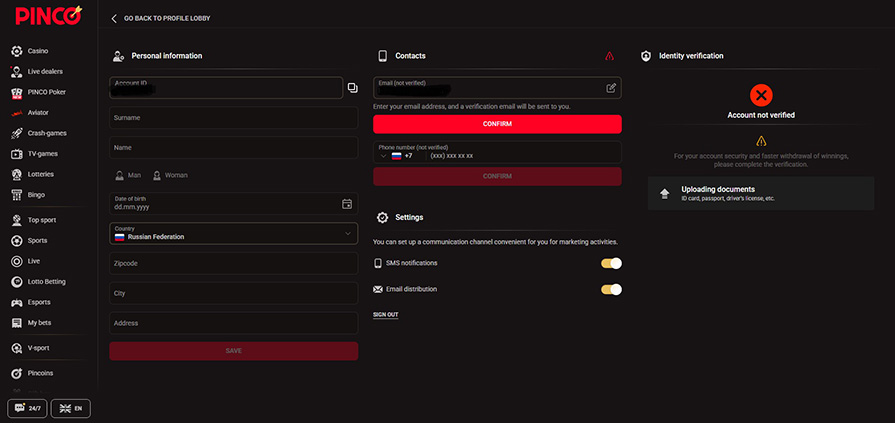Viewport: 895px width, 423px height.
Task: Click the Save button
Action: pos(233,351)
